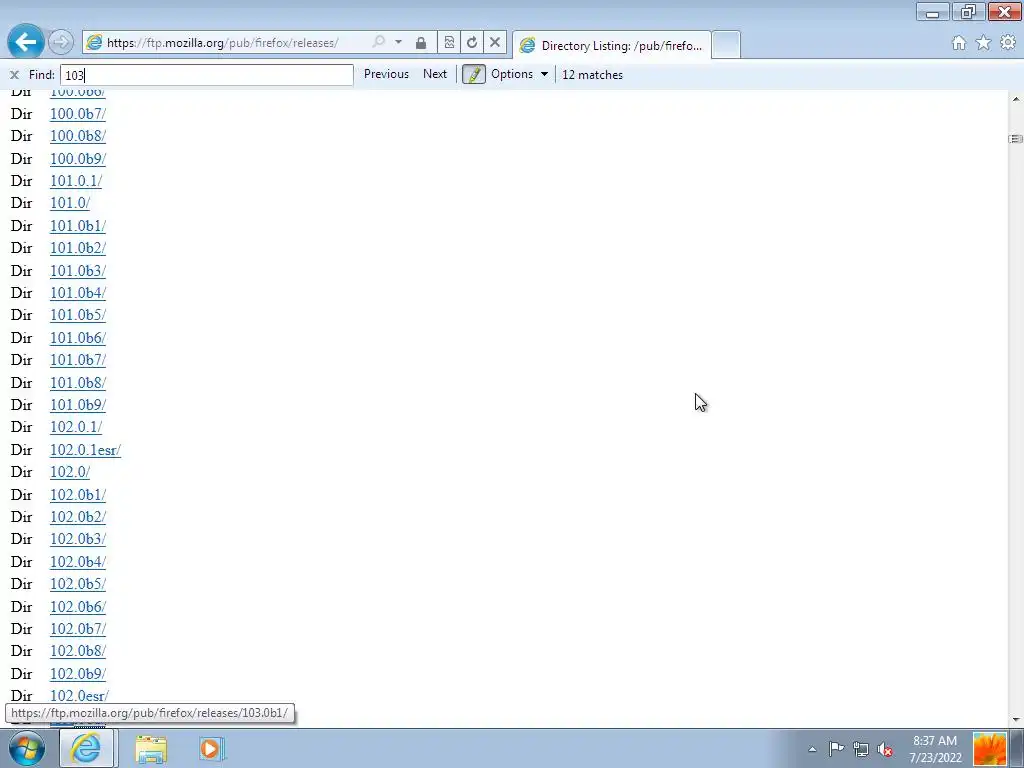Image resolution: width=1024 pixels, height=768 pixels.
Task: Stop loading with the X button
Action: (x=494, y=42)
